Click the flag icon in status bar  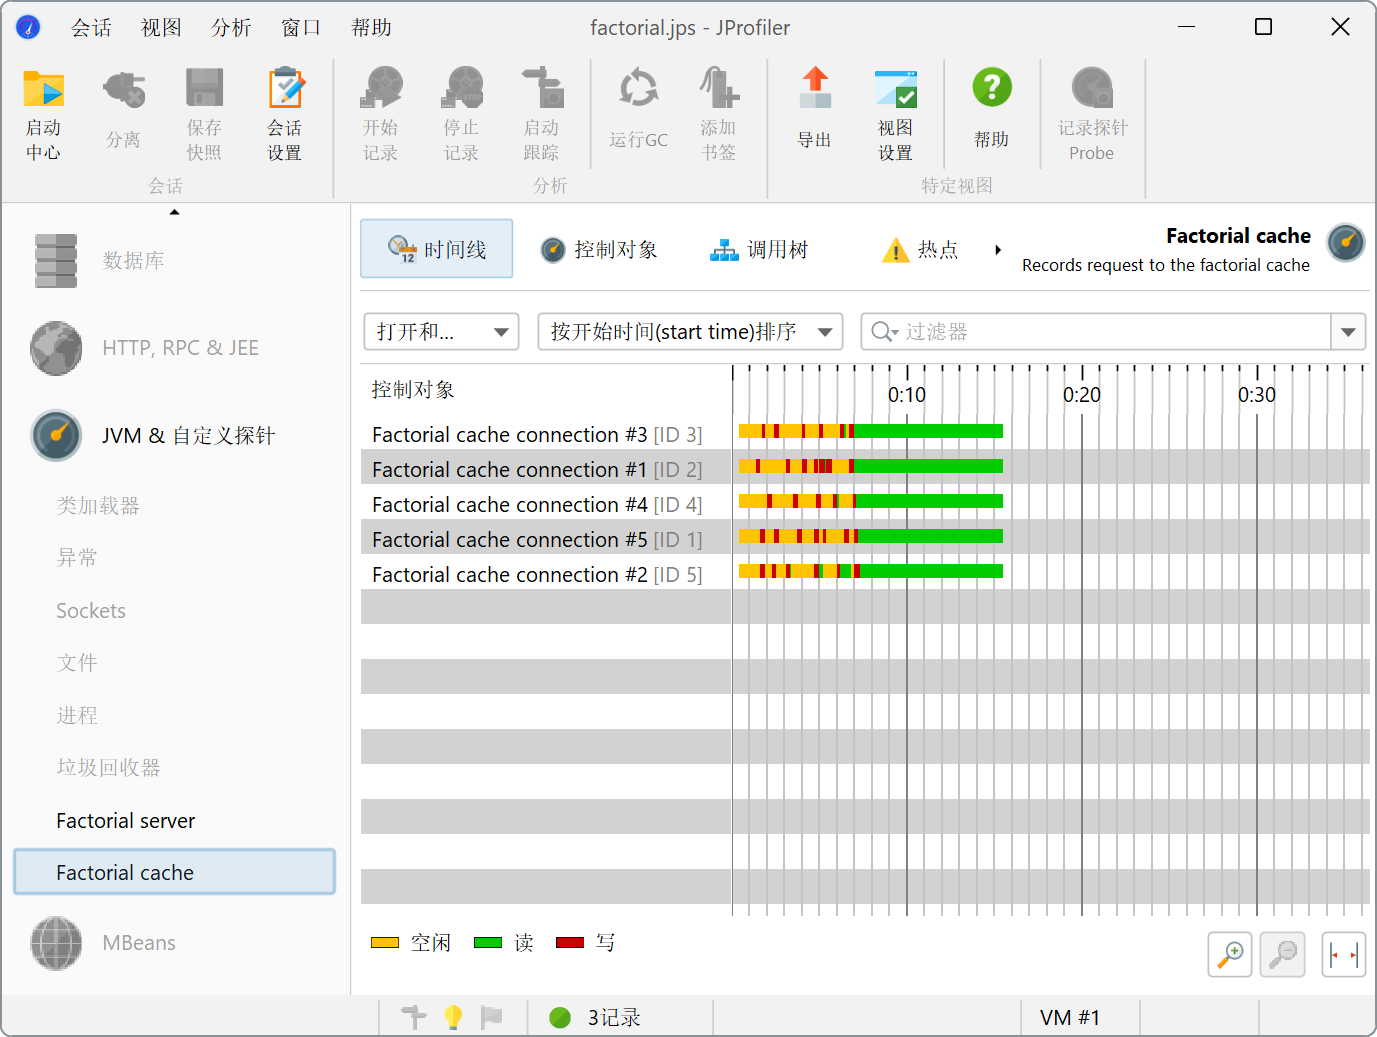491,1017
